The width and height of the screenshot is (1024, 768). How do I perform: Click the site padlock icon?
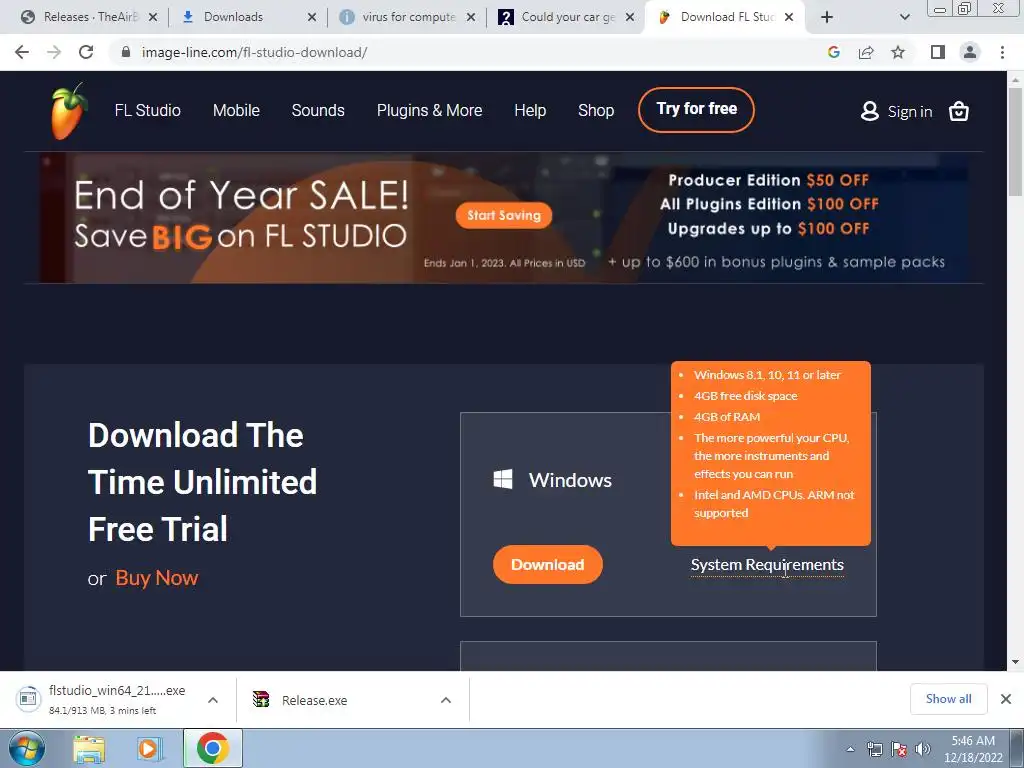126,52
